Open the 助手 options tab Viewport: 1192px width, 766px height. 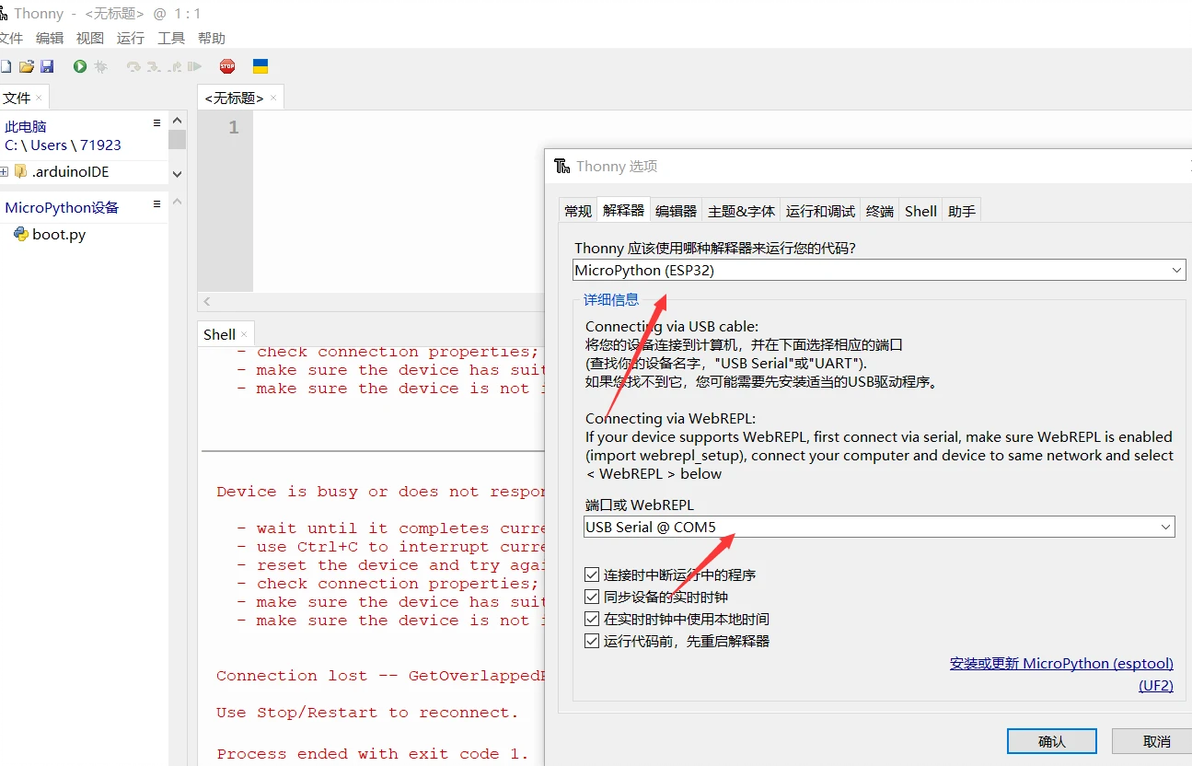pos(962,211)
